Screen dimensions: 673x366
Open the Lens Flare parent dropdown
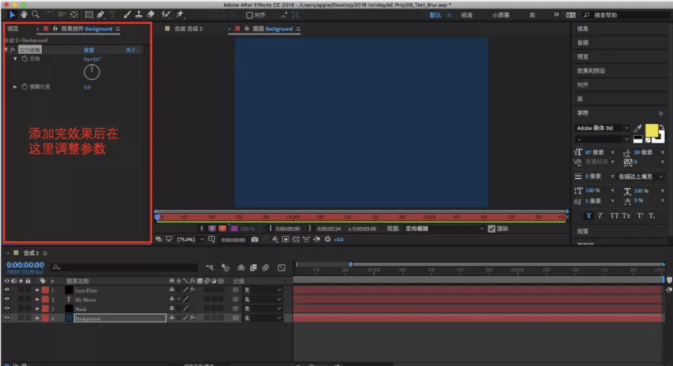pos(263,290)
